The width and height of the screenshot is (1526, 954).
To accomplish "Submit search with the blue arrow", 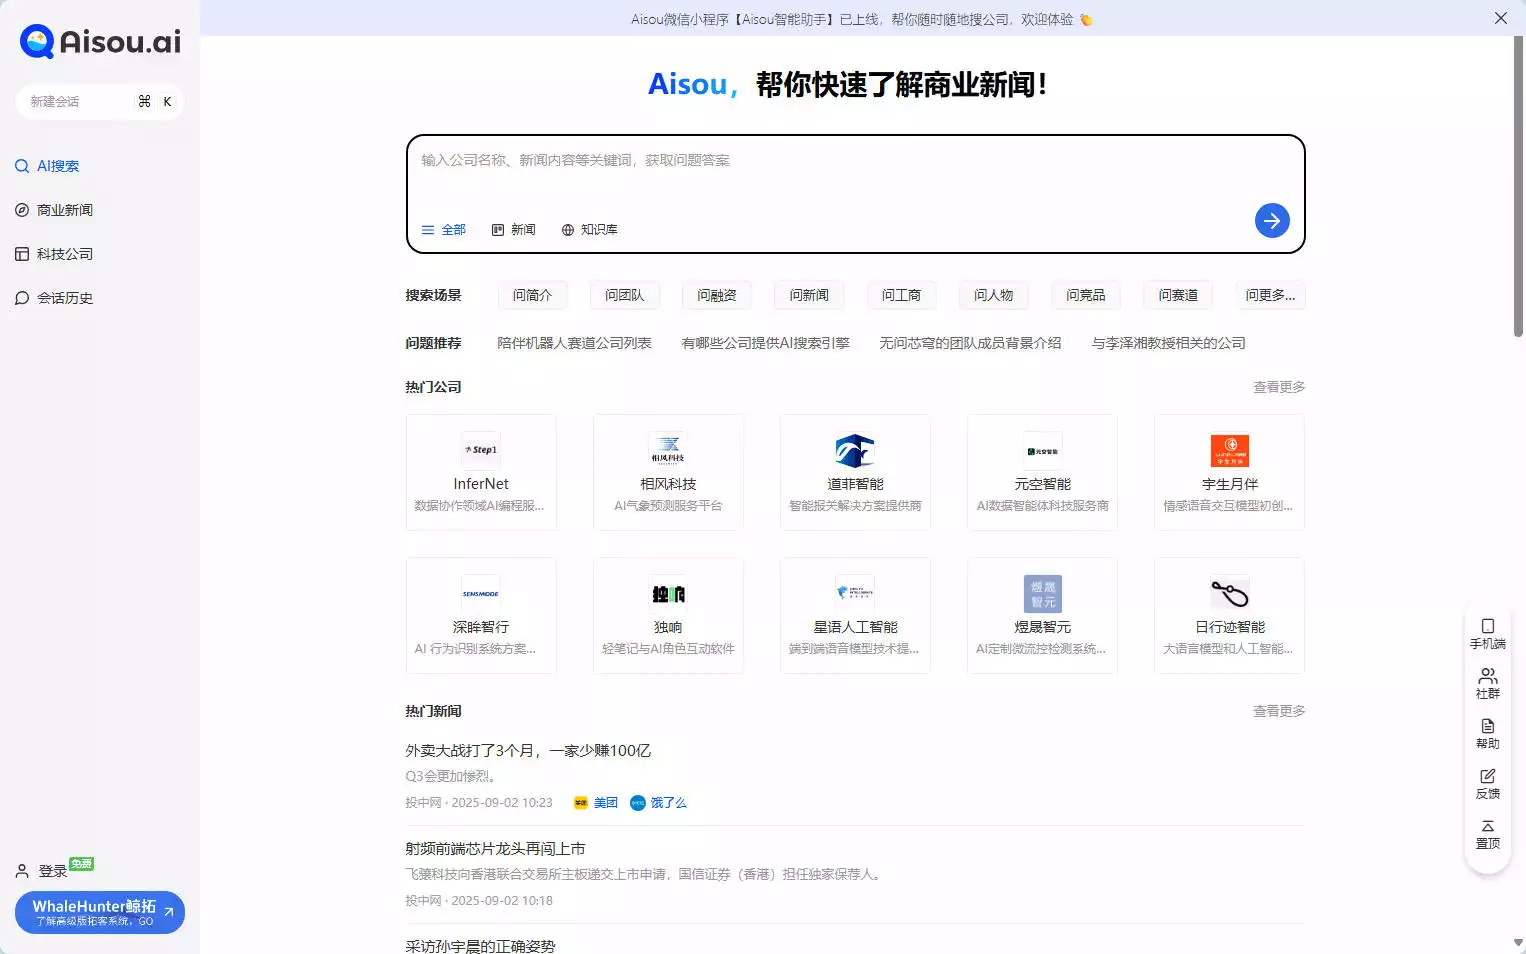I will click(1272, 220).
